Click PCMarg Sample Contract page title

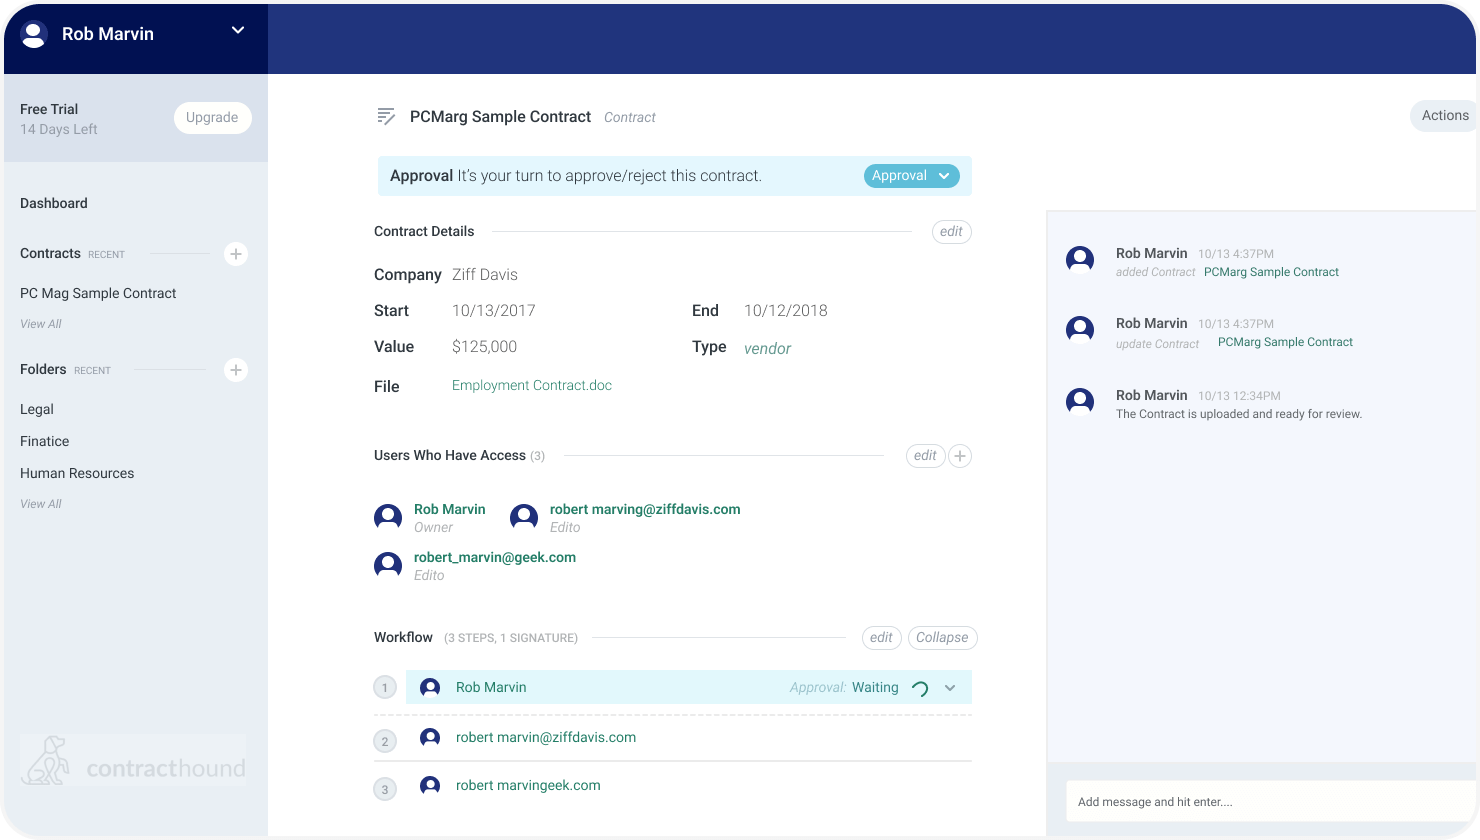click(500, 117)
